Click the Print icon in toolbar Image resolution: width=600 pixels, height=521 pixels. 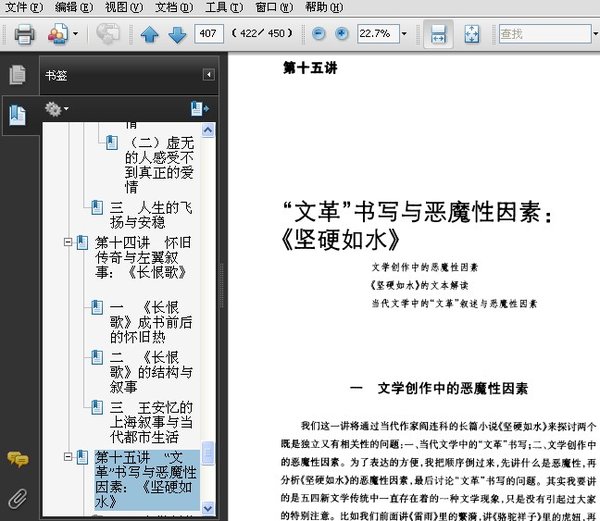coord(24,34)
